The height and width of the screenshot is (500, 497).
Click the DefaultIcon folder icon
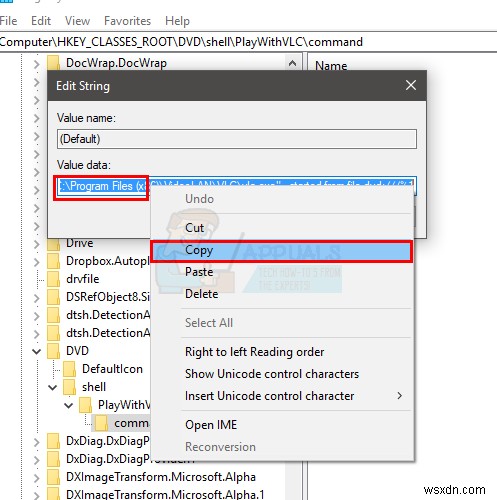70,369
